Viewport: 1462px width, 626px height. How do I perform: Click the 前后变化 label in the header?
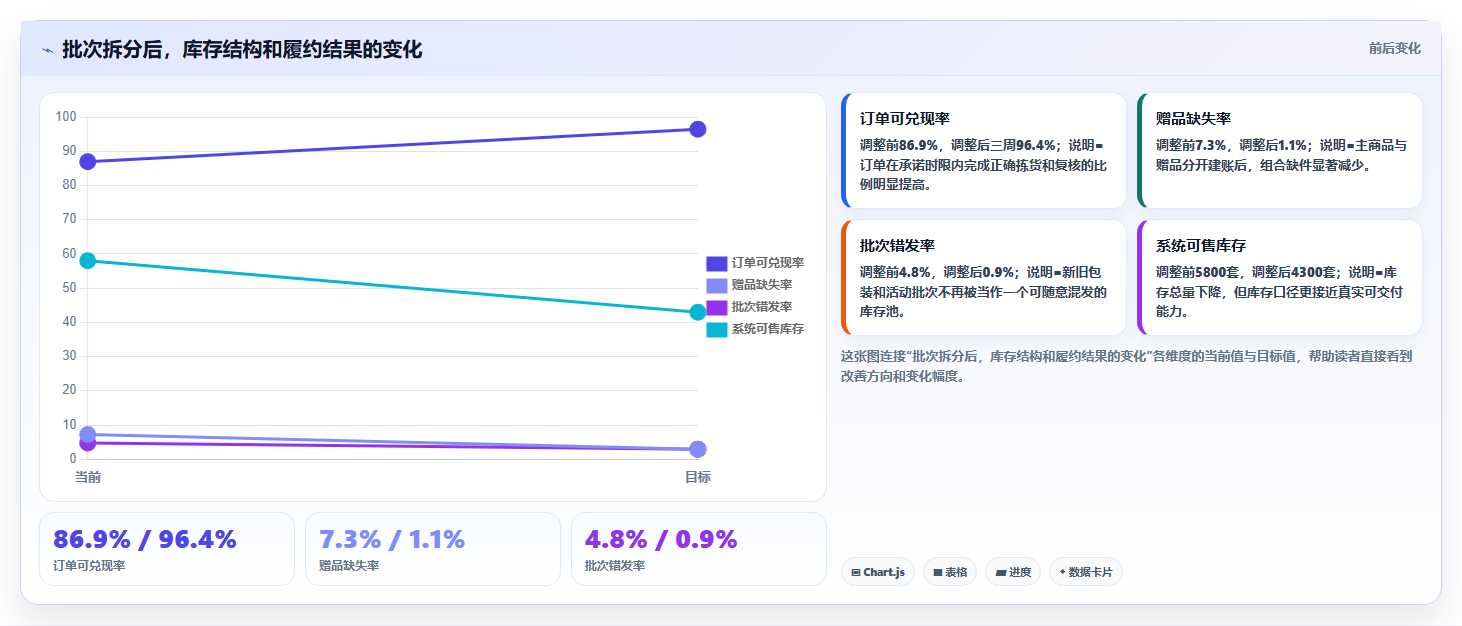pyautogui.click(x=1394, y=49)
